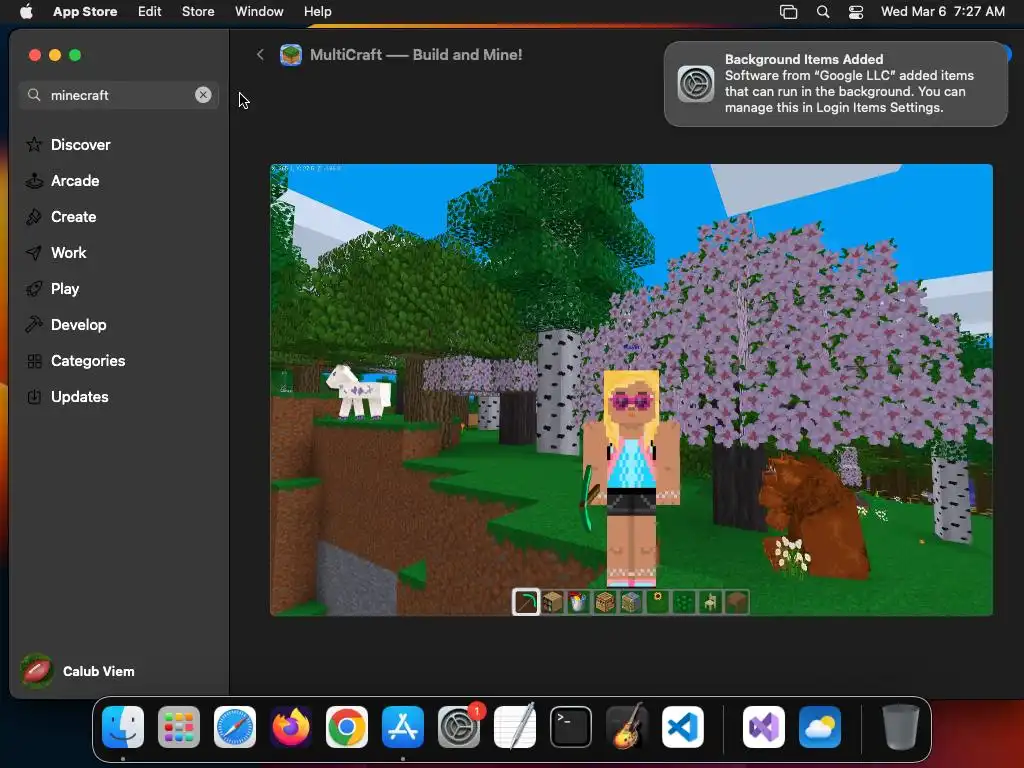Open Stage Manager from menu bar

pos(788,12)
